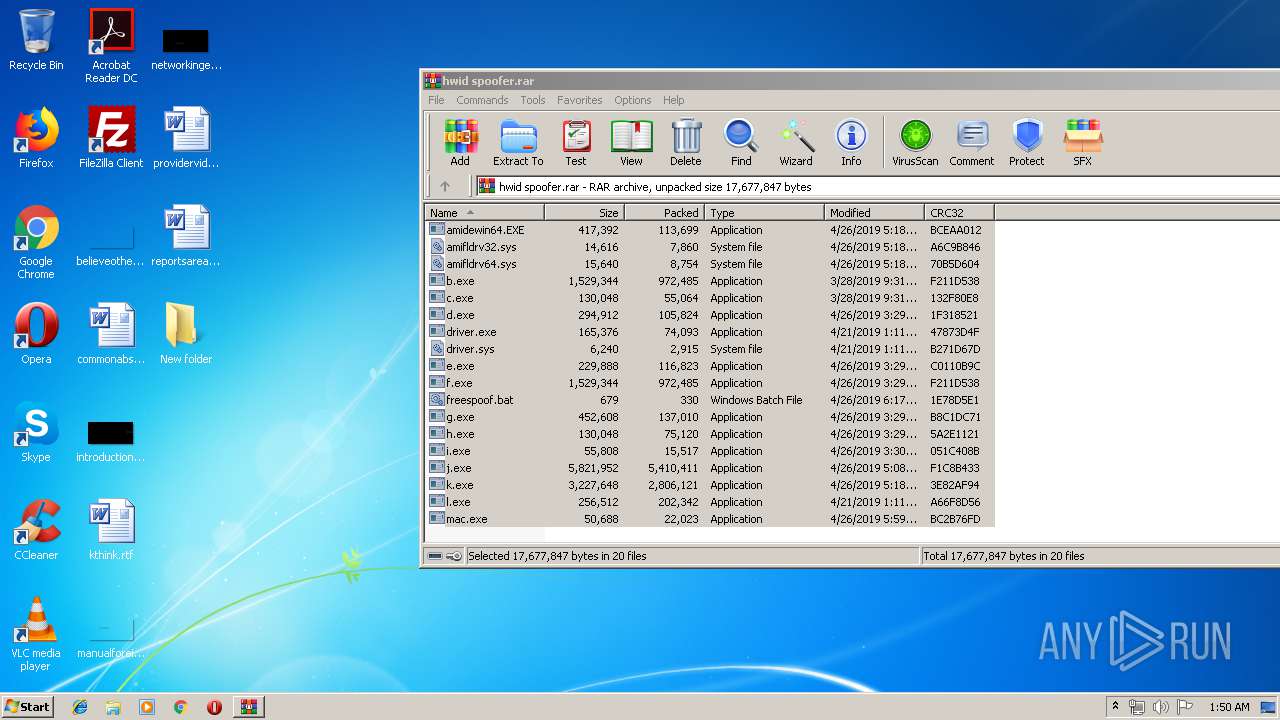1280x720 pixels.
Task: Open providervid... Word document on desktop
Action: [x=186, y=138]
